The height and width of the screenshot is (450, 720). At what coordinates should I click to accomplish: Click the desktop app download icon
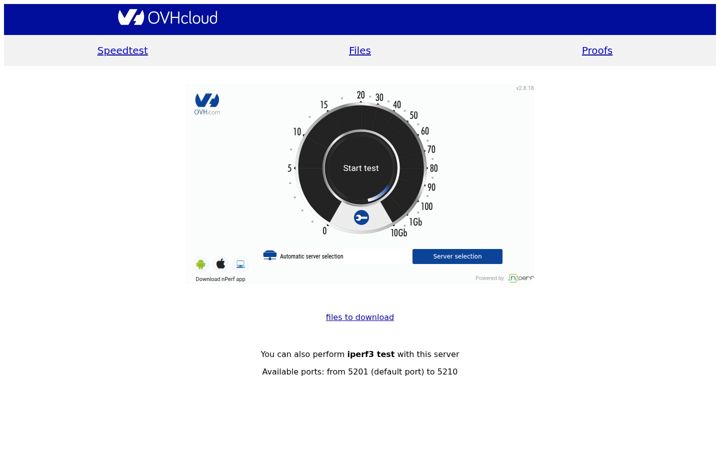(241, 264)
